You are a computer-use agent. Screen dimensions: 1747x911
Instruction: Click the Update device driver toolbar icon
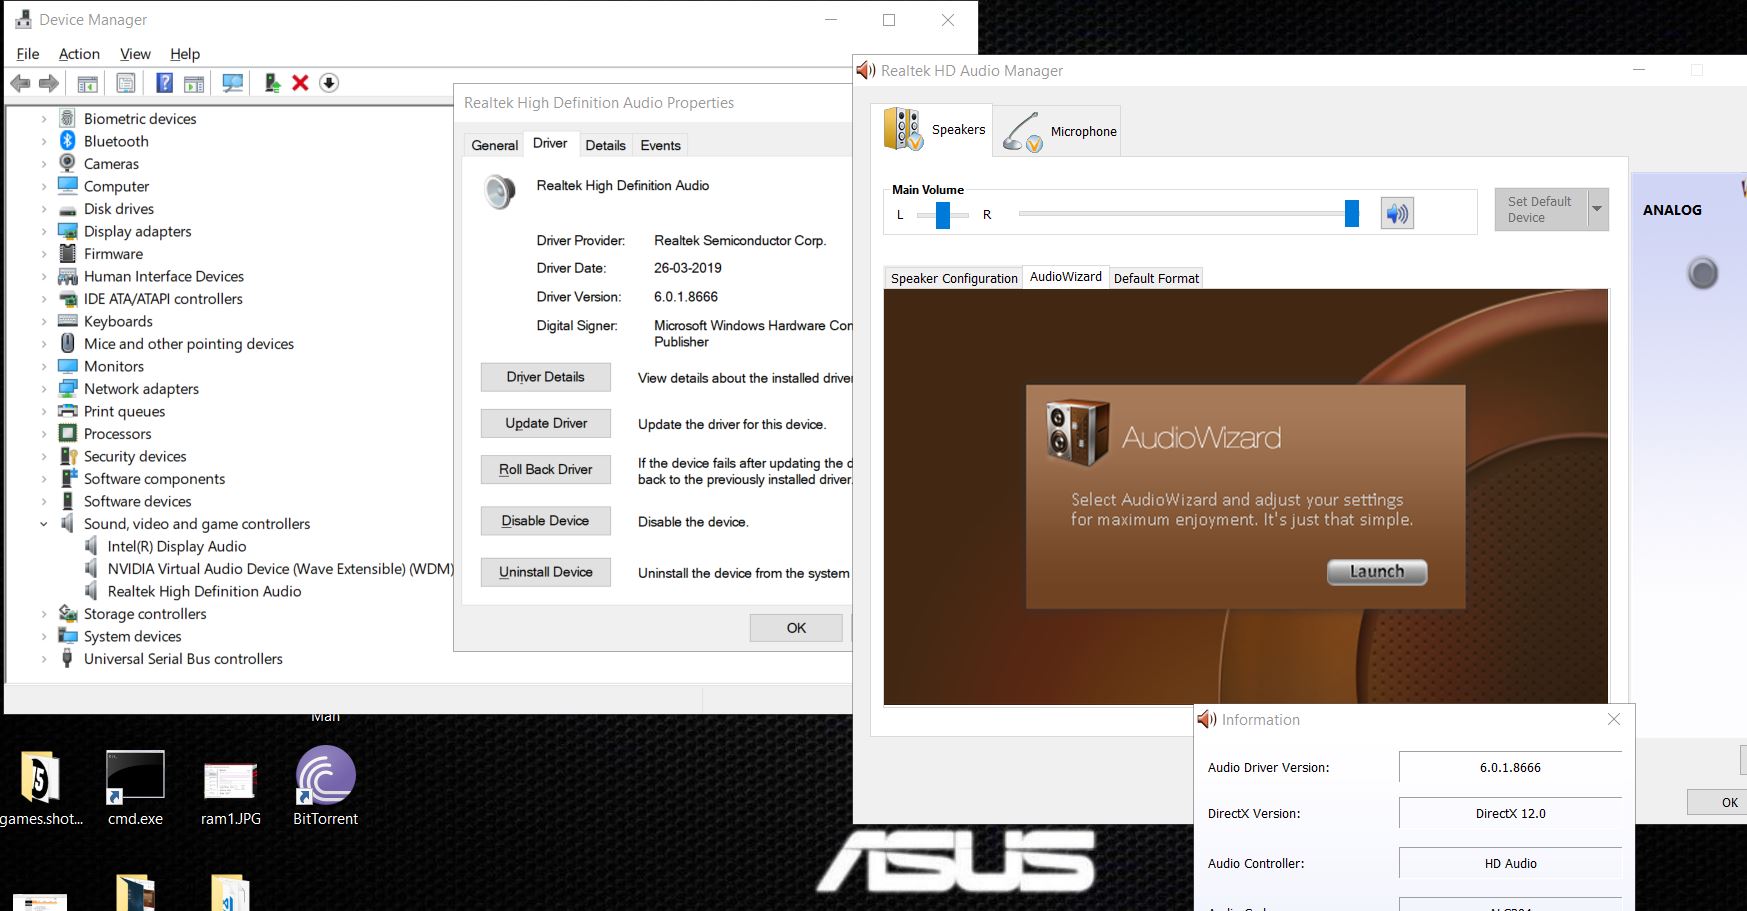(x=271, y=83)
